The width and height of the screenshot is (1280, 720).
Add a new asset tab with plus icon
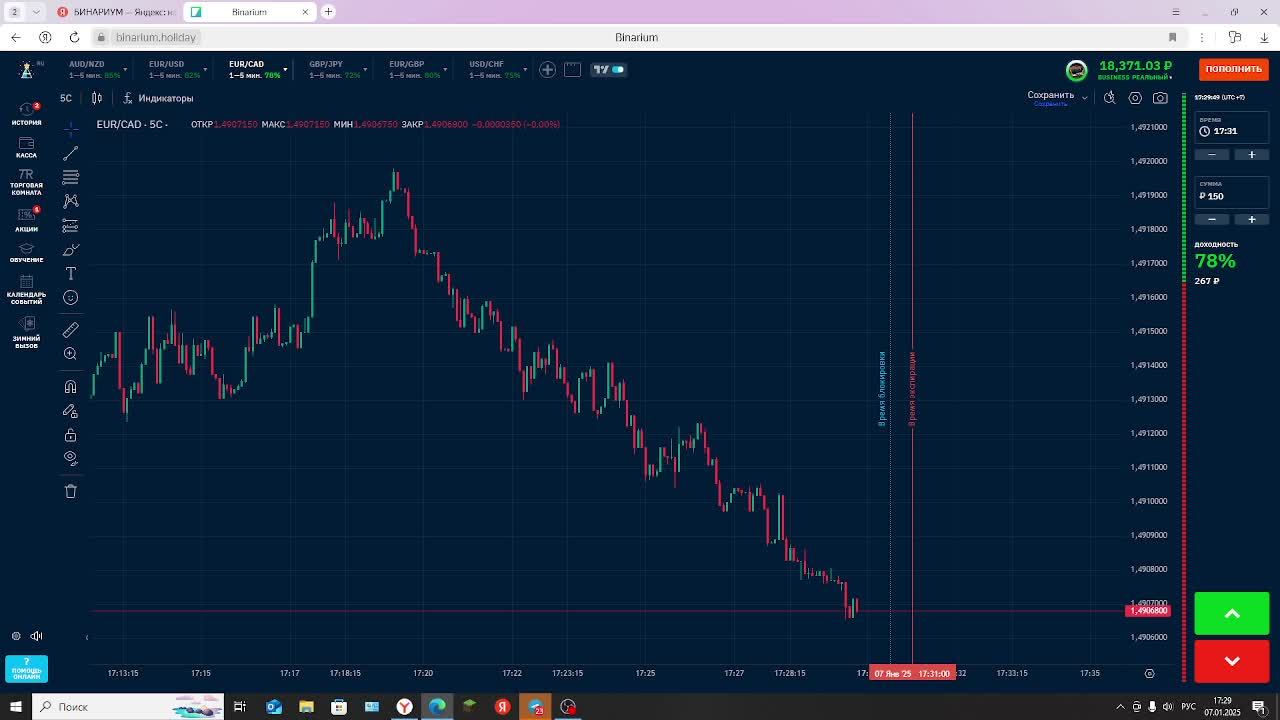tap(547, 69)
